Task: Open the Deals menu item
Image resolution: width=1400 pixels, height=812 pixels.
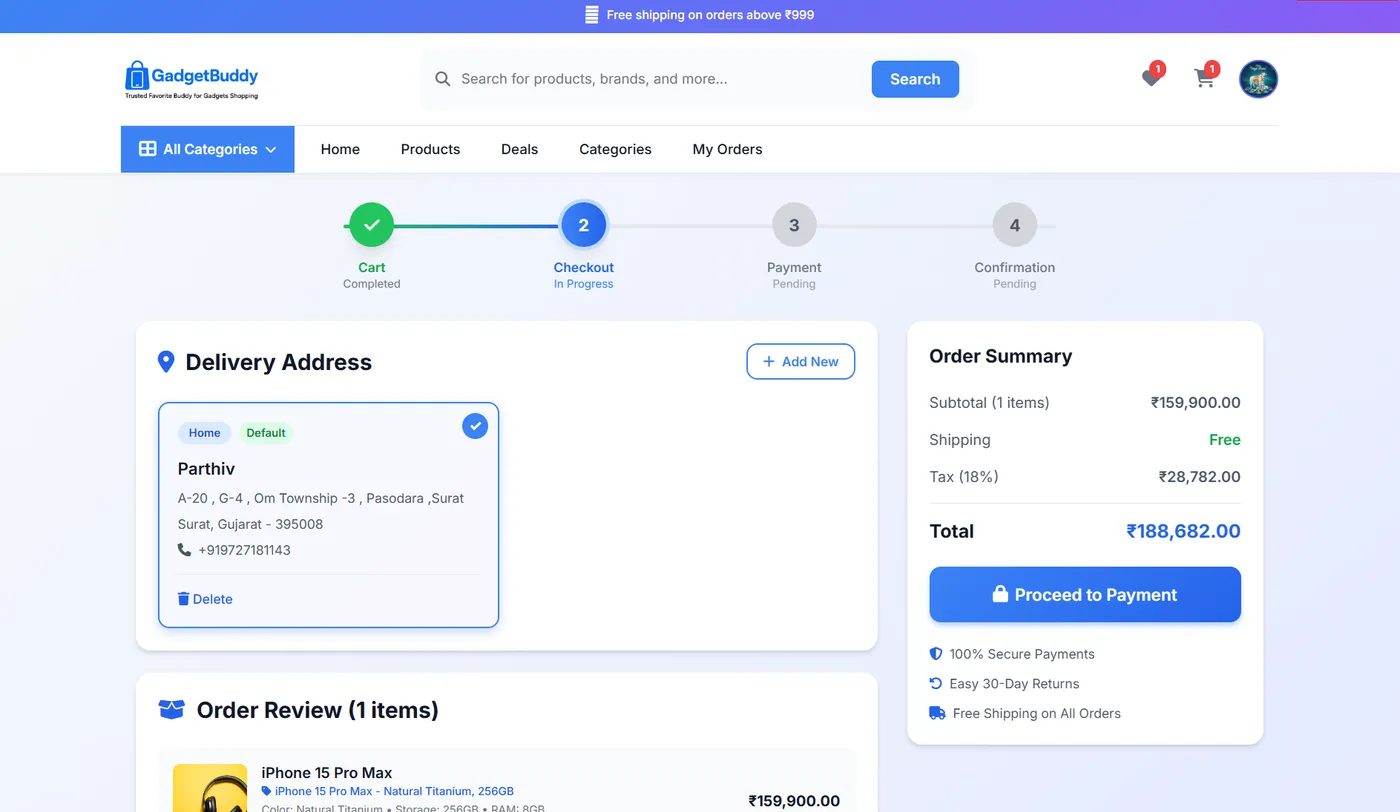Action: (x=519, y=149)
